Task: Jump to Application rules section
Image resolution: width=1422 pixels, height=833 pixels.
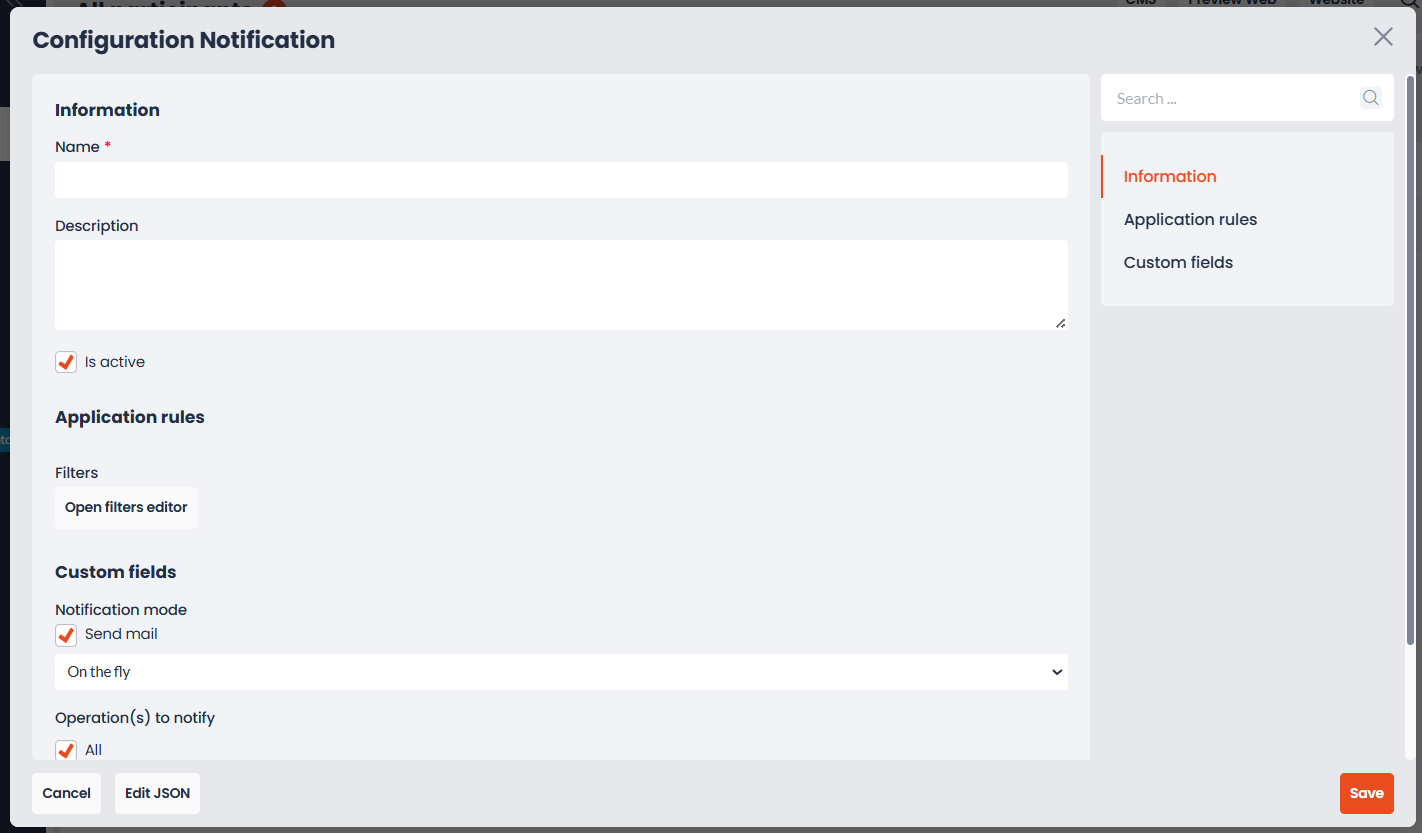Action: [1190, 219]
